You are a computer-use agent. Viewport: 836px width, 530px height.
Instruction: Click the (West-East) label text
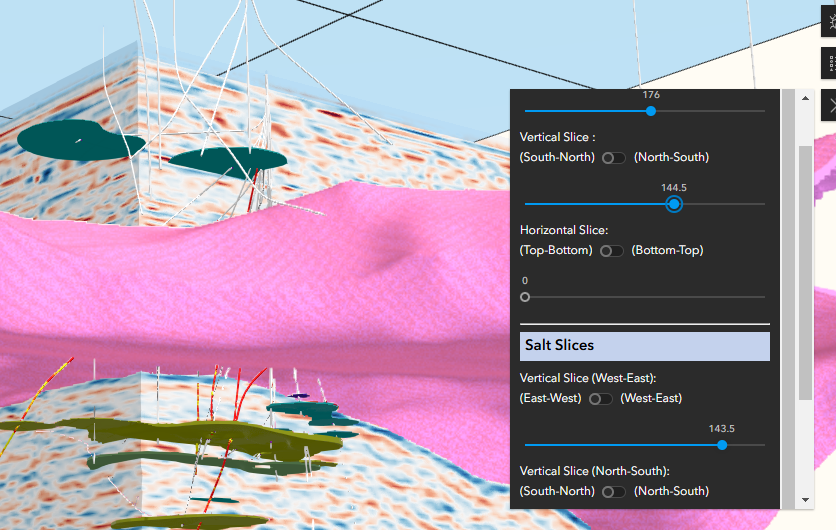point(651,399)
